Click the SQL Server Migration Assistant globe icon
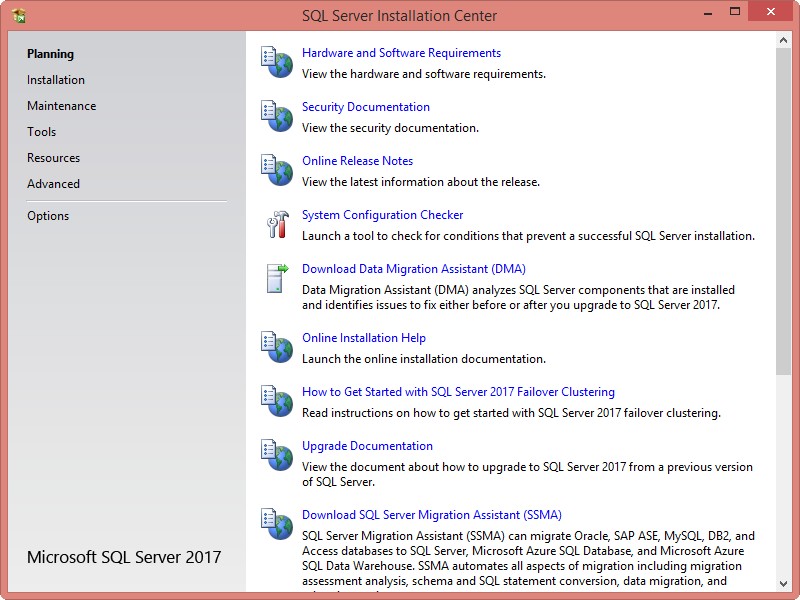This screenshot has height=600, width=800. pos(277,524)
